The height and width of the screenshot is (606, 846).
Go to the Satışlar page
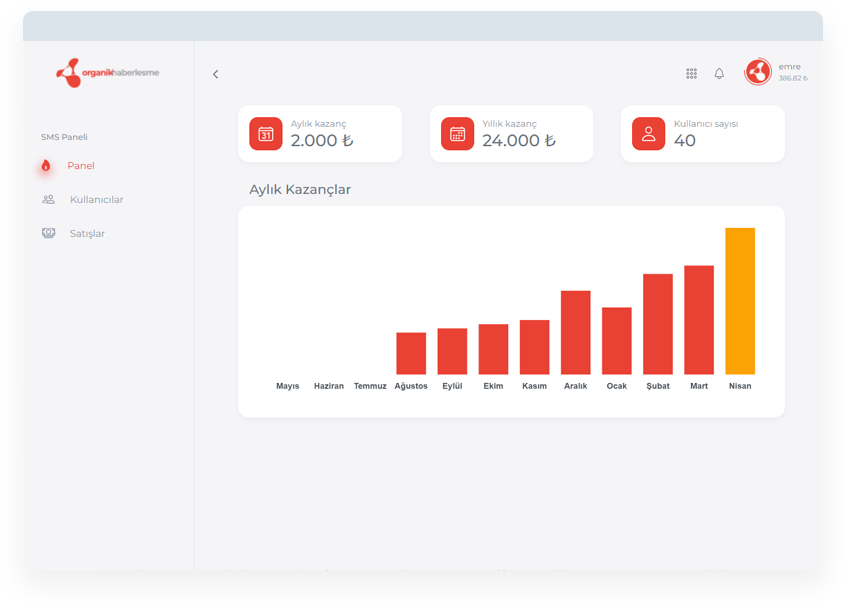(88, 233)
